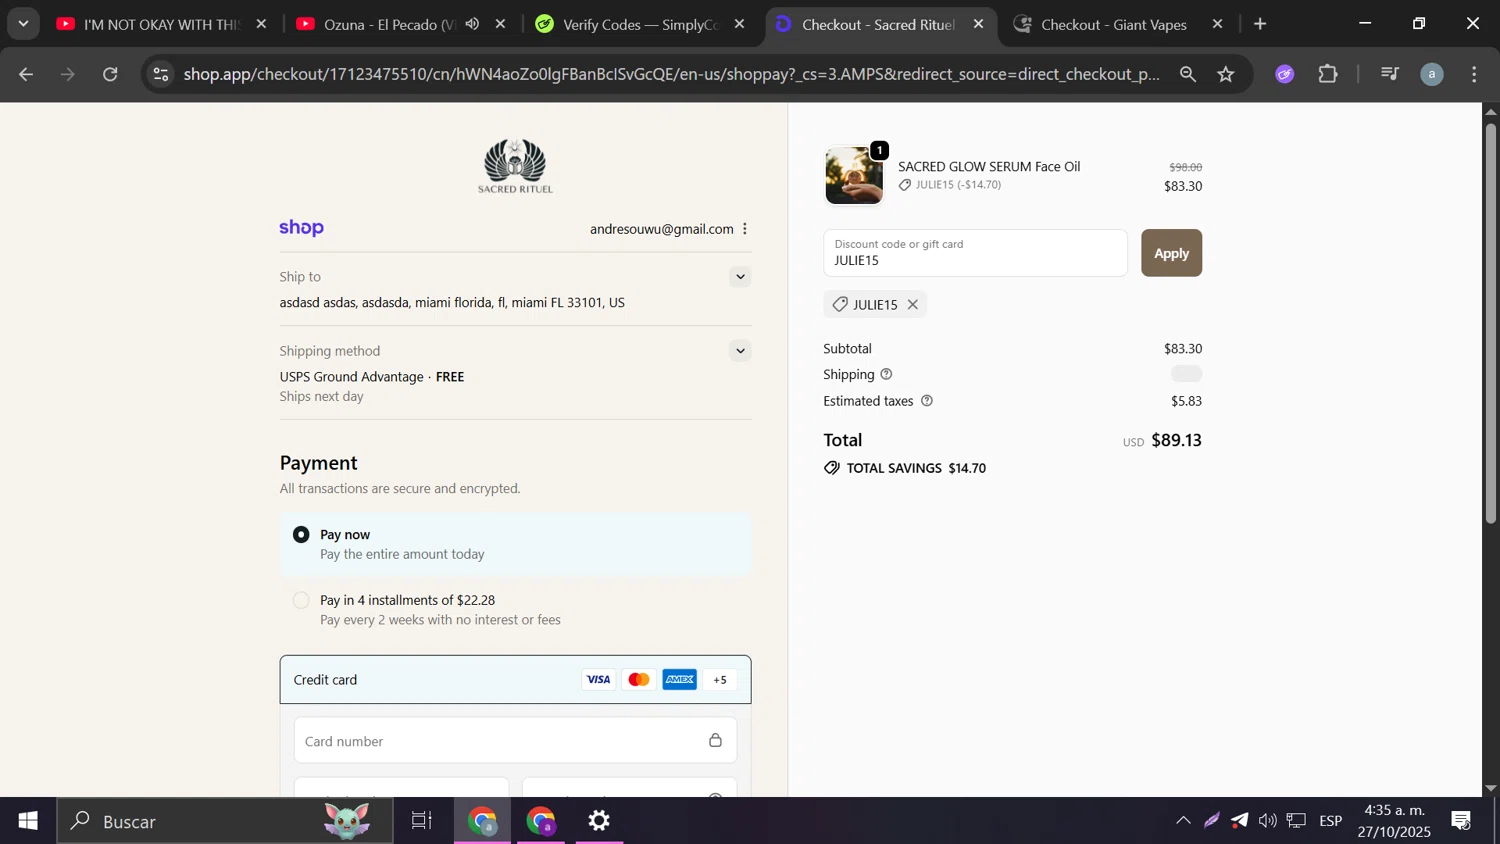This screenshot has width=1500, height=844.
Task: Expand the Shipping method section
Action: click(740, 351)
